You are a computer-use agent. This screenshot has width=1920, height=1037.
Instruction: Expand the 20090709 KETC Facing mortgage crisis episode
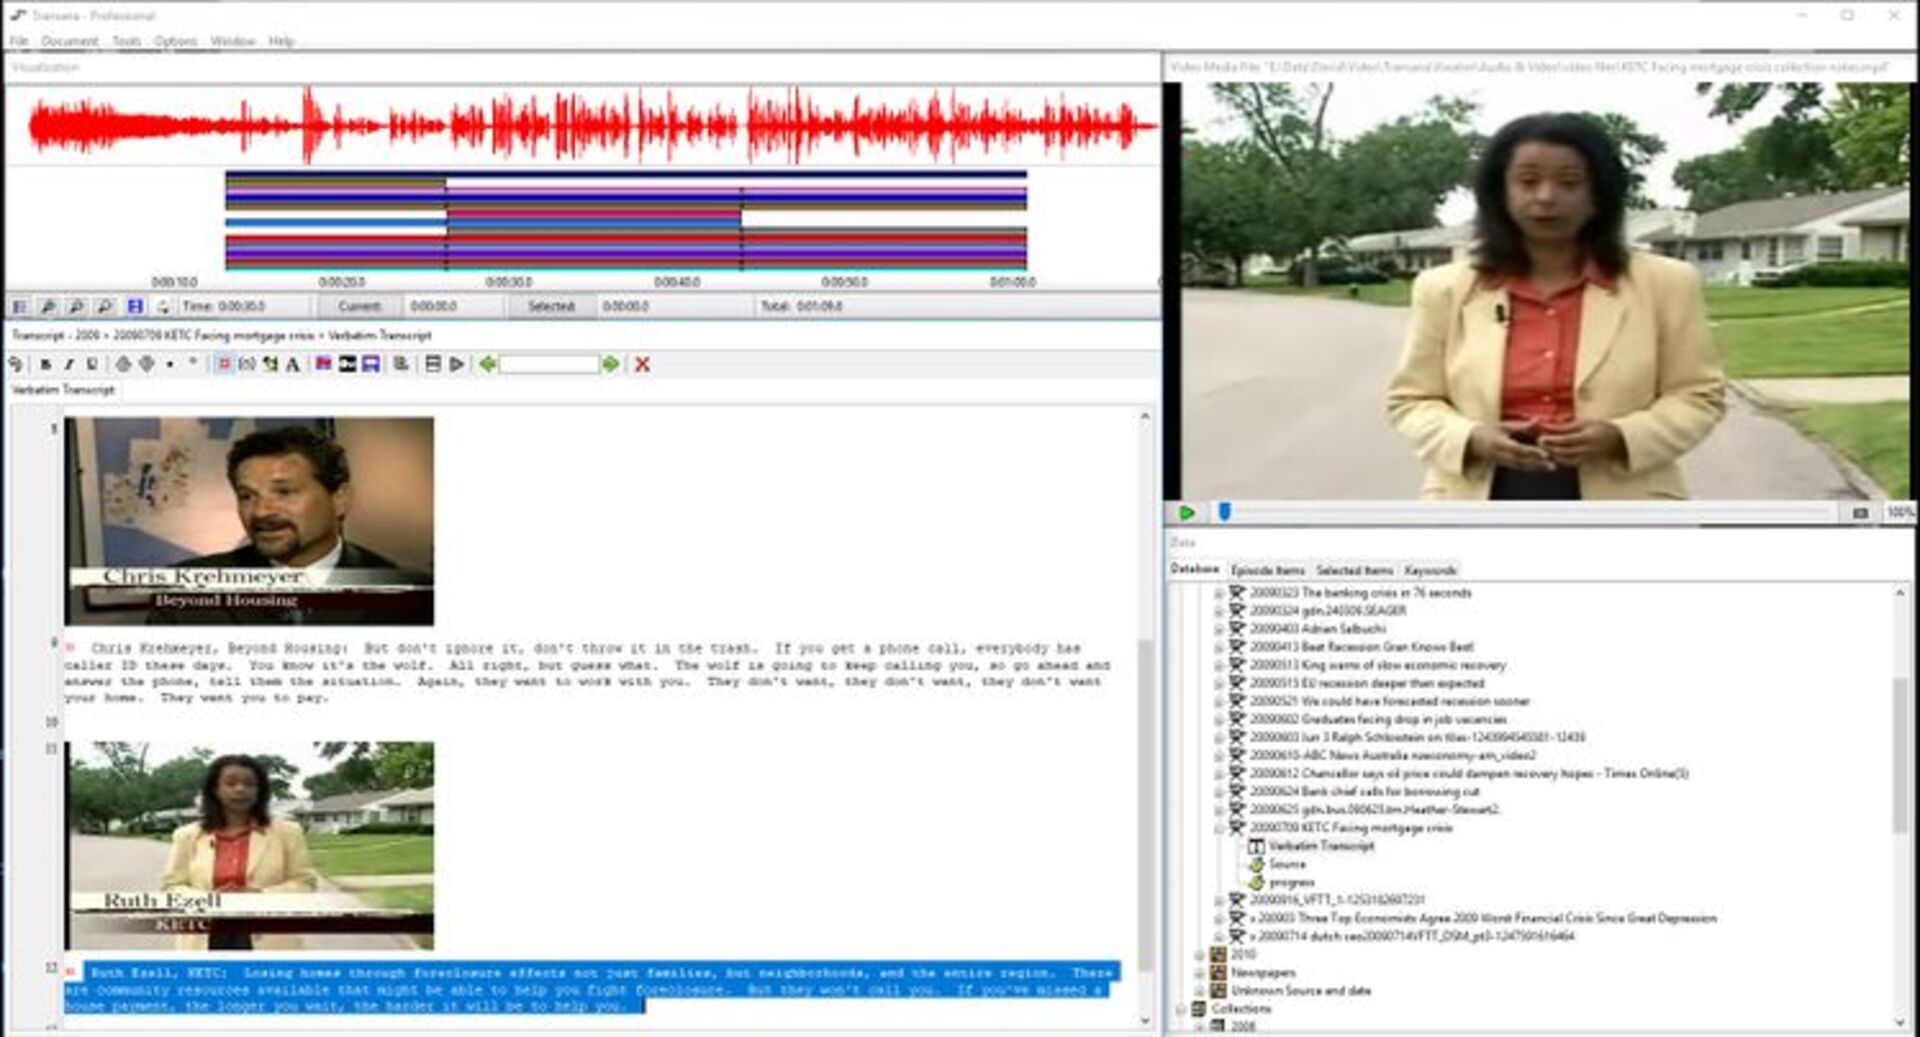point(1217,828)
